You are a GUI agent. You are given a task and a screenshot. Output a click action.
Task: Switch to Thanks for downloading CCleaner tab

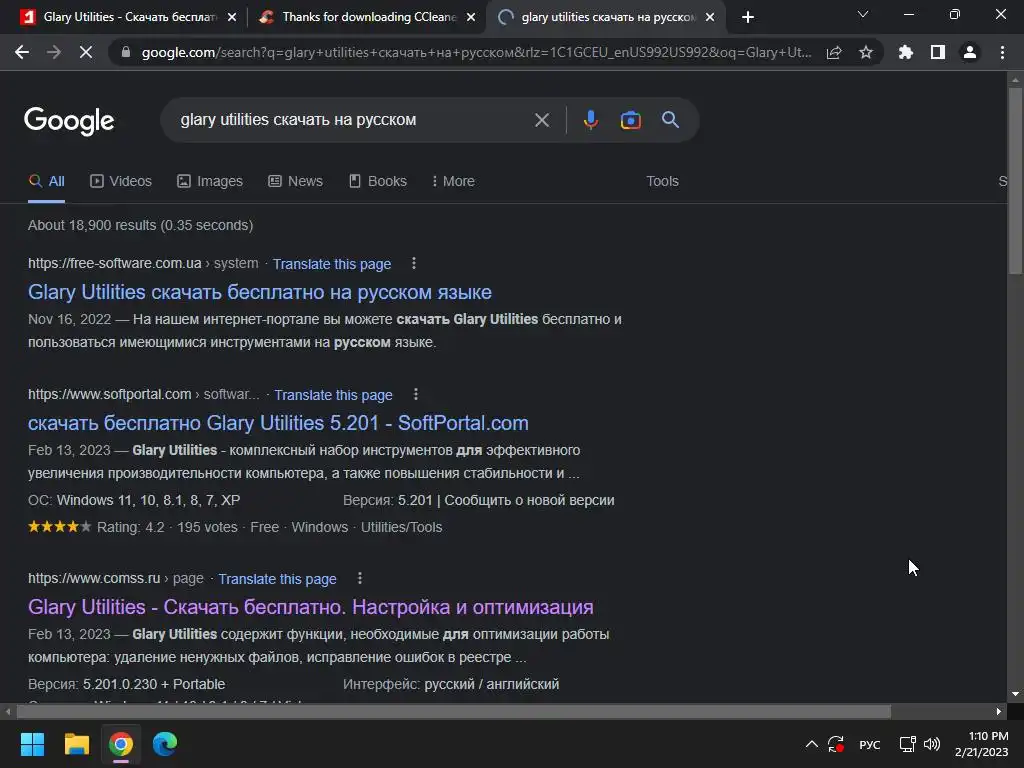coord(369,17)
